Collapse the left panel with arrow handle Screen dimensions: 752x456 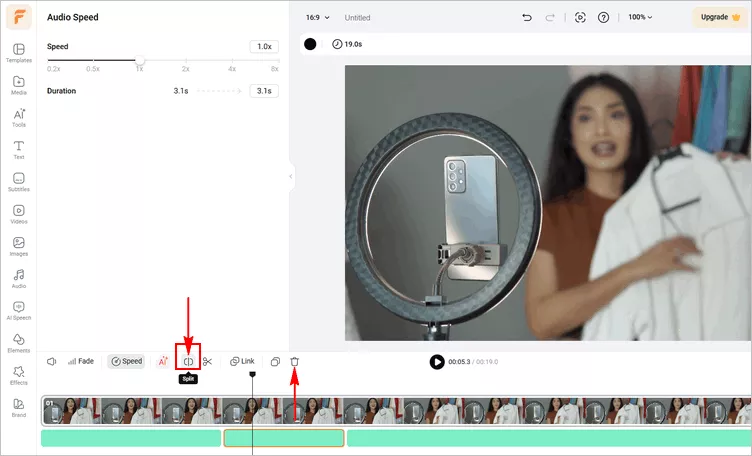(x=291, y=176)
